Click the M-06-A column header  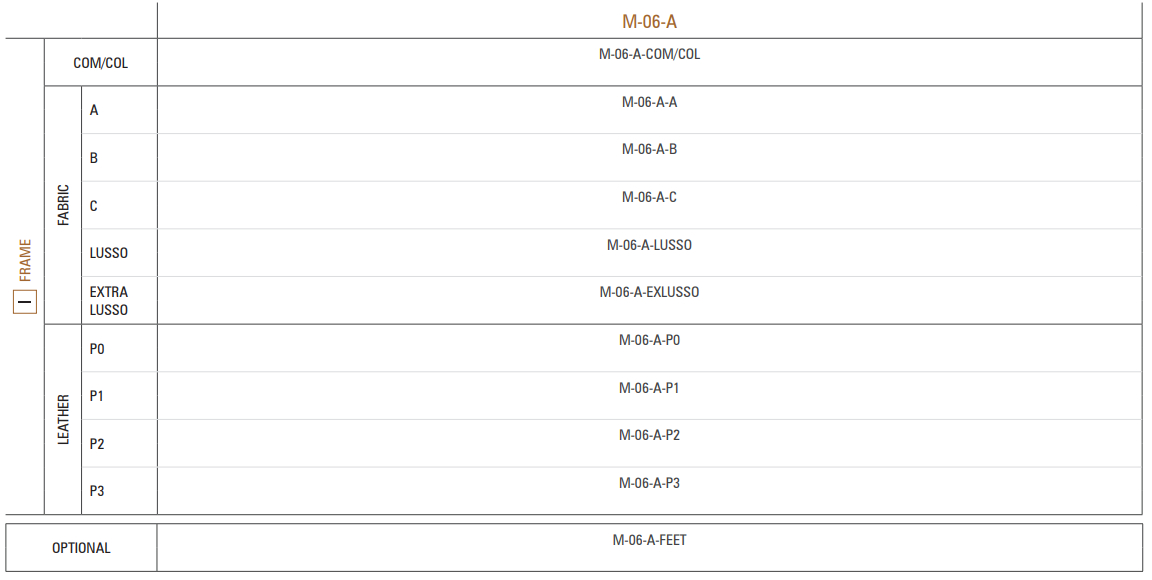pyautogui.click(x=649, y=22)
